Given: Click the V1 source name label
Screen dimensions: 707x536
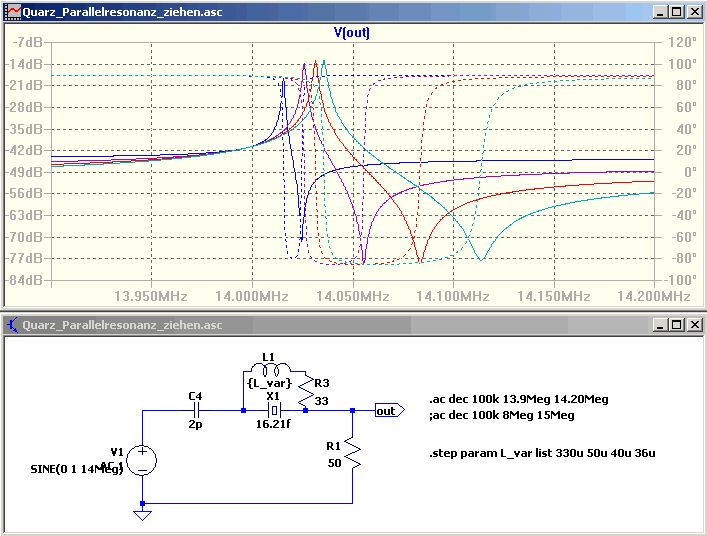Looking at the screenshot, I should tap(117, 452).
